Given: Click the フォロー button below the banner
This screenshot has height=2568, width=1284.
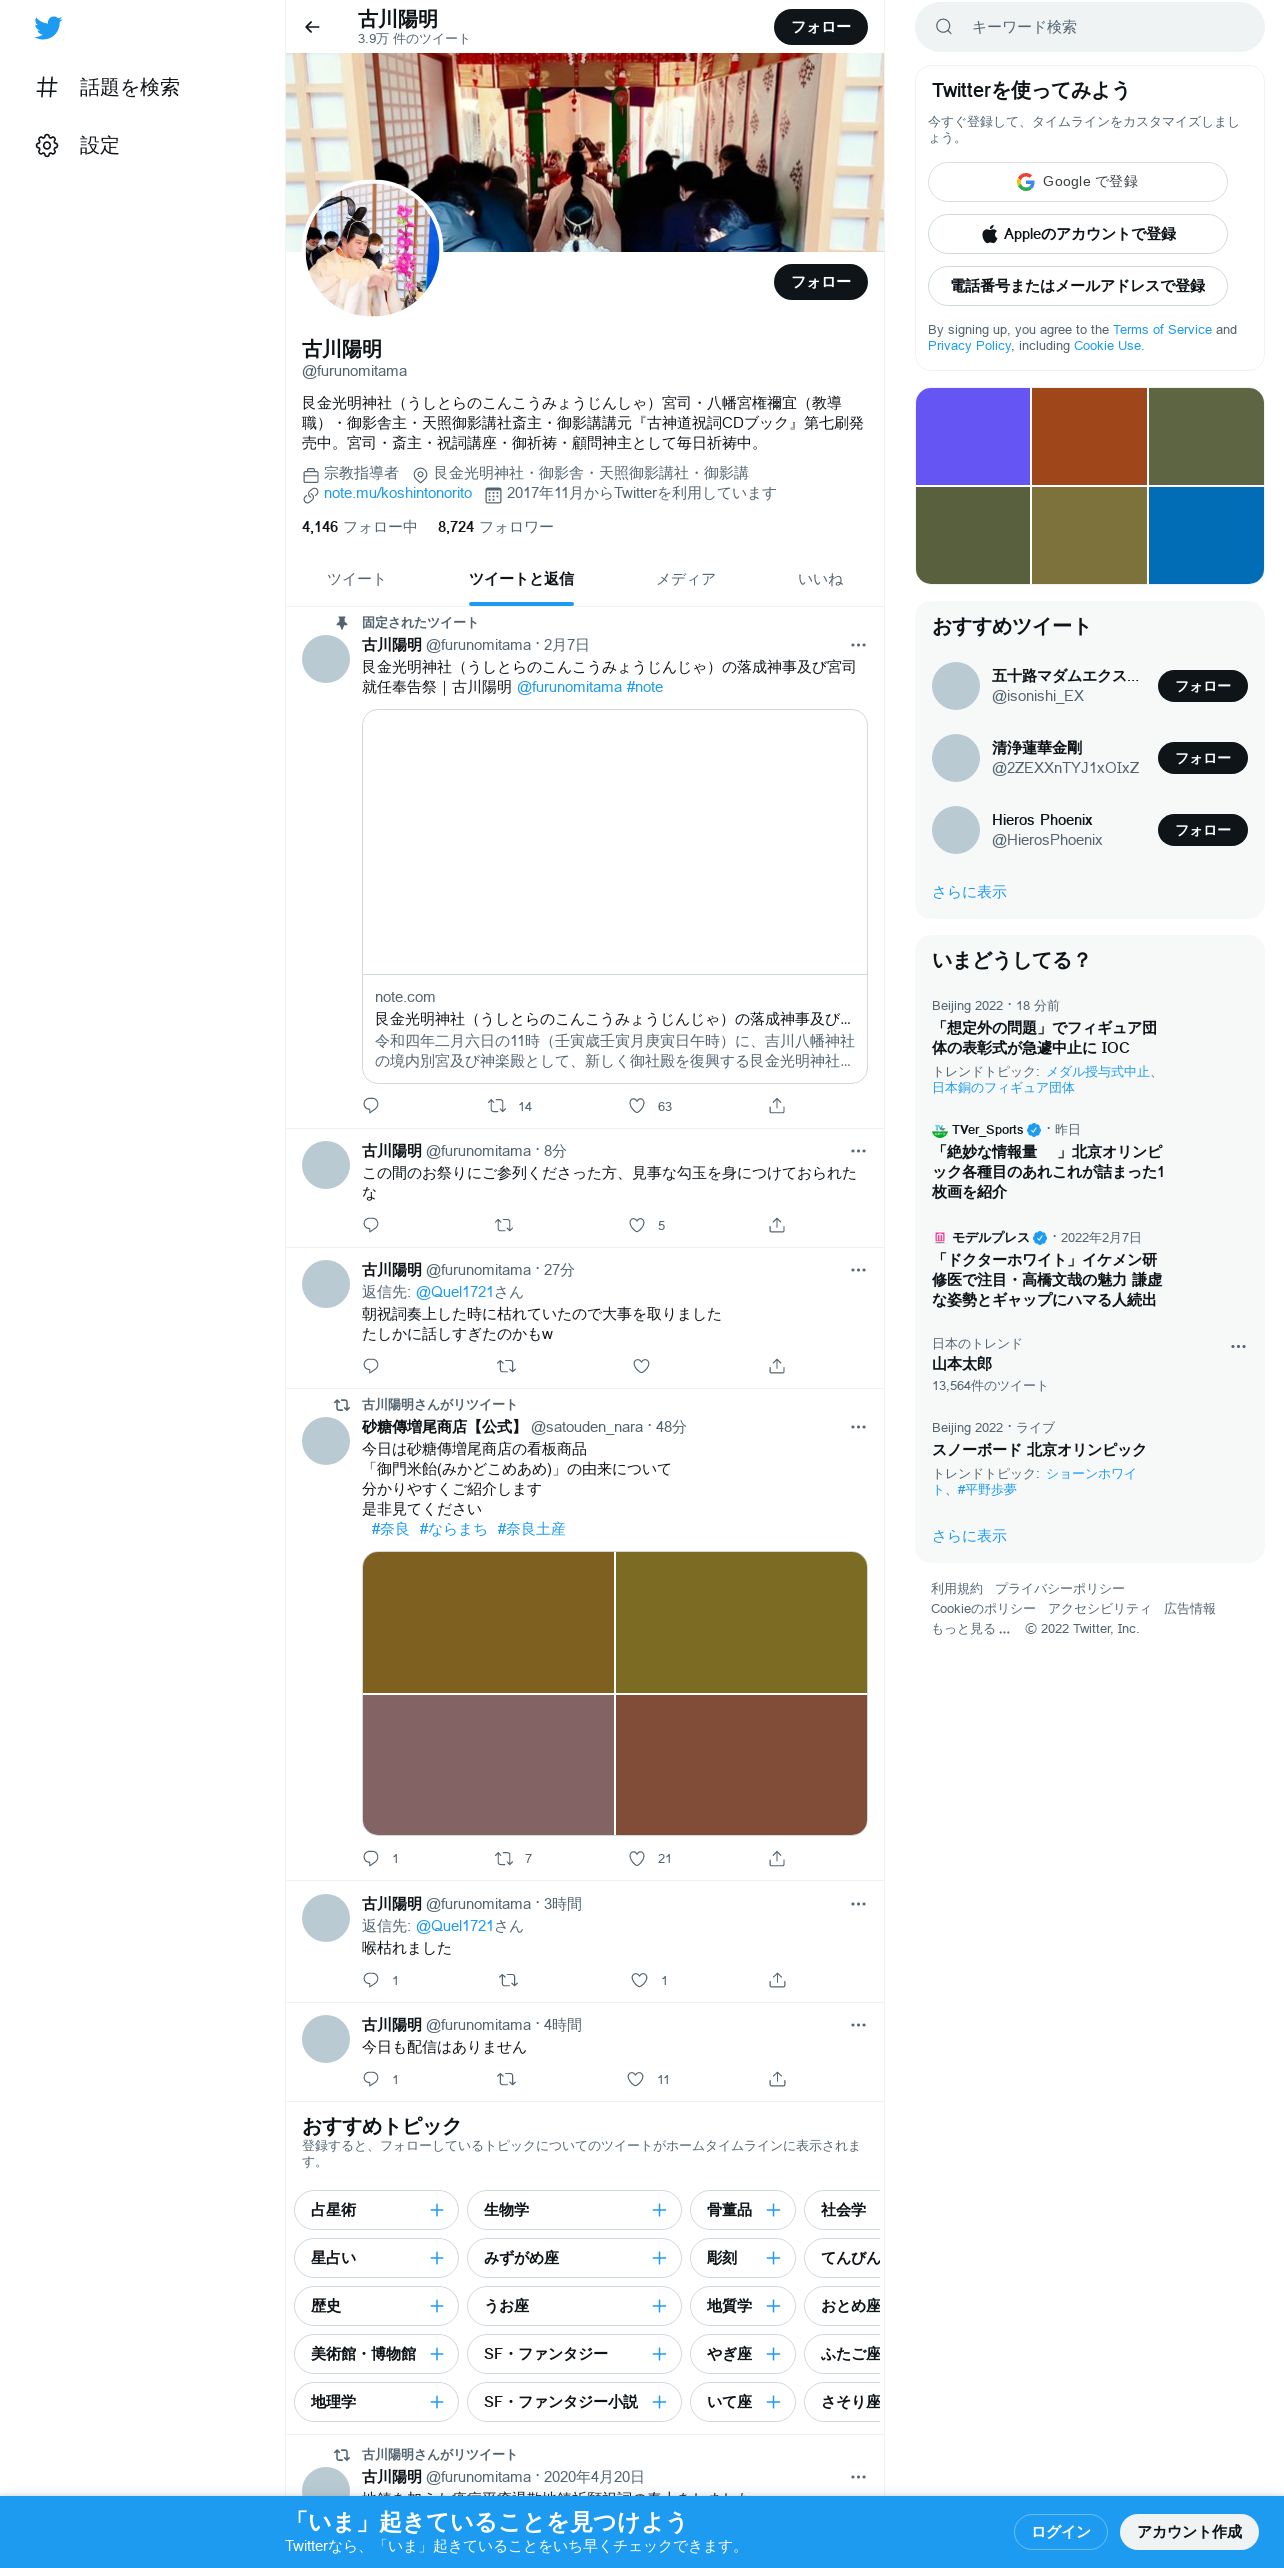Looking at the screenshot, I should point(821,282).
